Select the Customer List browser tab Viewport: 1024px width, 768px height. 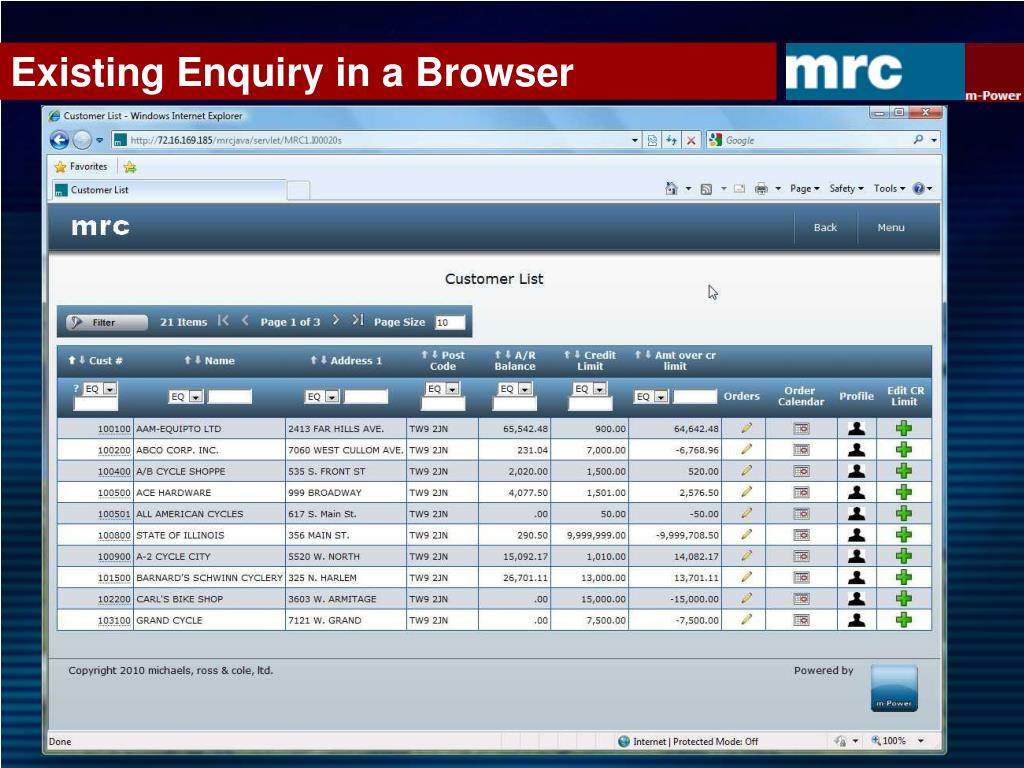[x=168, y=190]
